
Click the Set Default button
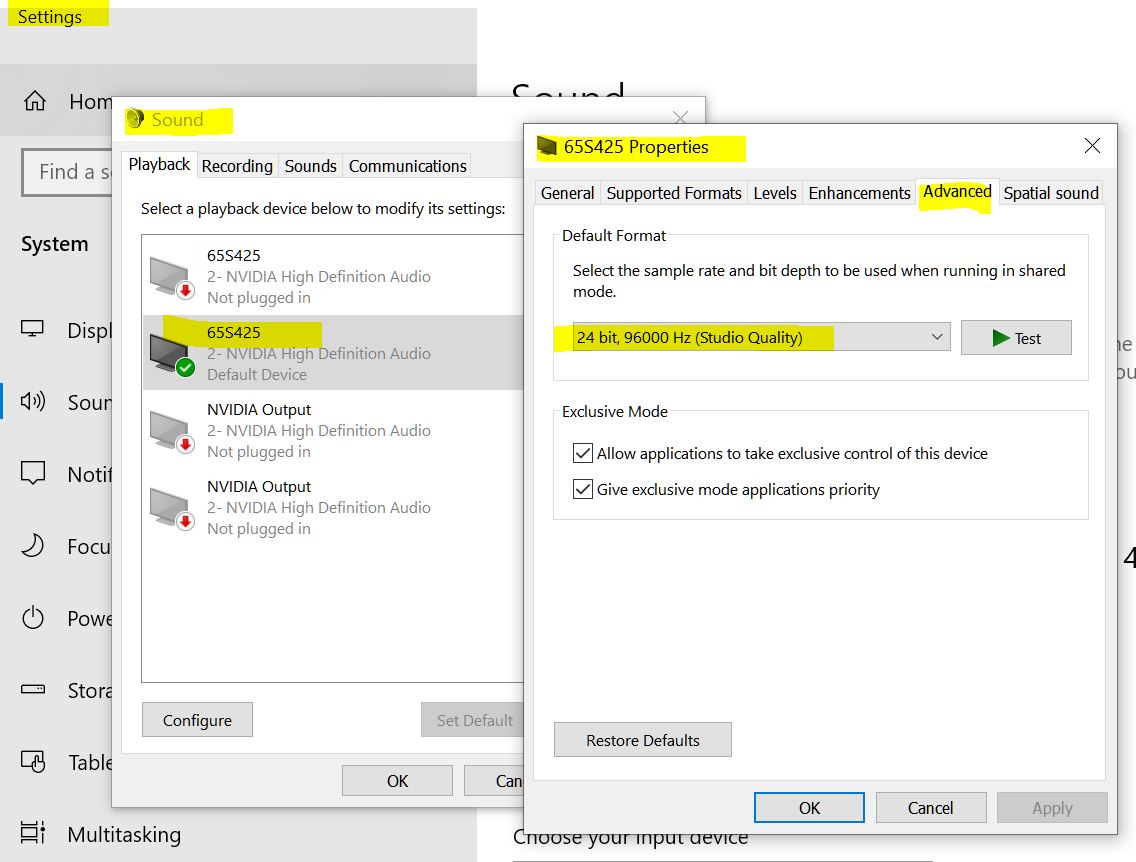[474, 720]
